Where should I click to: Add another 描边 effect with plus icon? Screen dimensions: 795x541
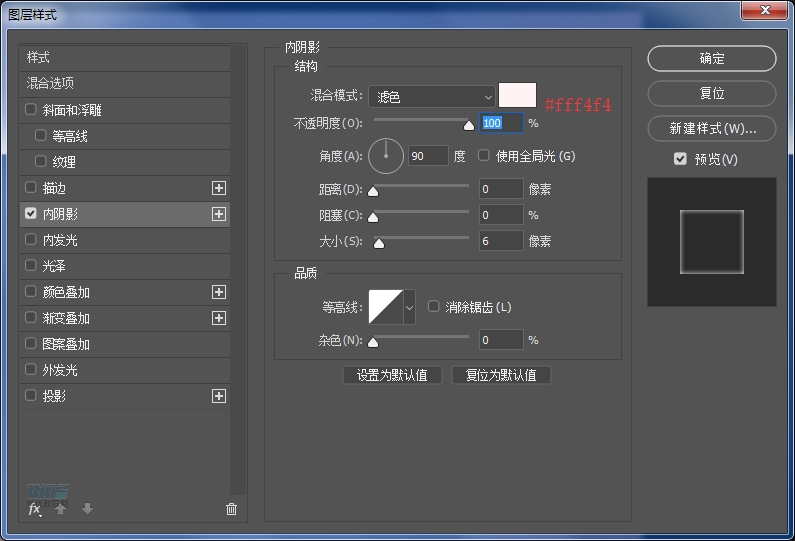pos(219,188)
